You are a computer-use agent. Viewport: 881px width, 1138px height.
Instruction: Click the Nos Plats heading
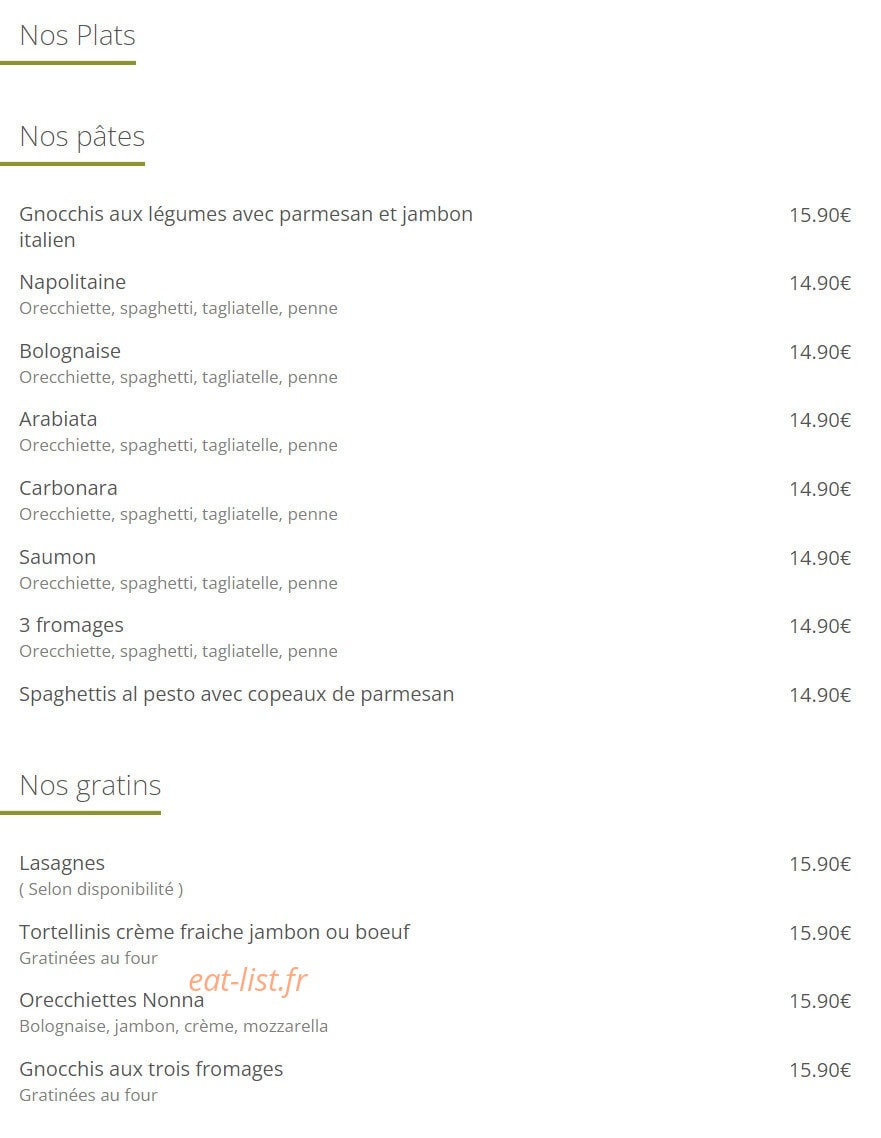pyautogui.click(x=78, y=36)
